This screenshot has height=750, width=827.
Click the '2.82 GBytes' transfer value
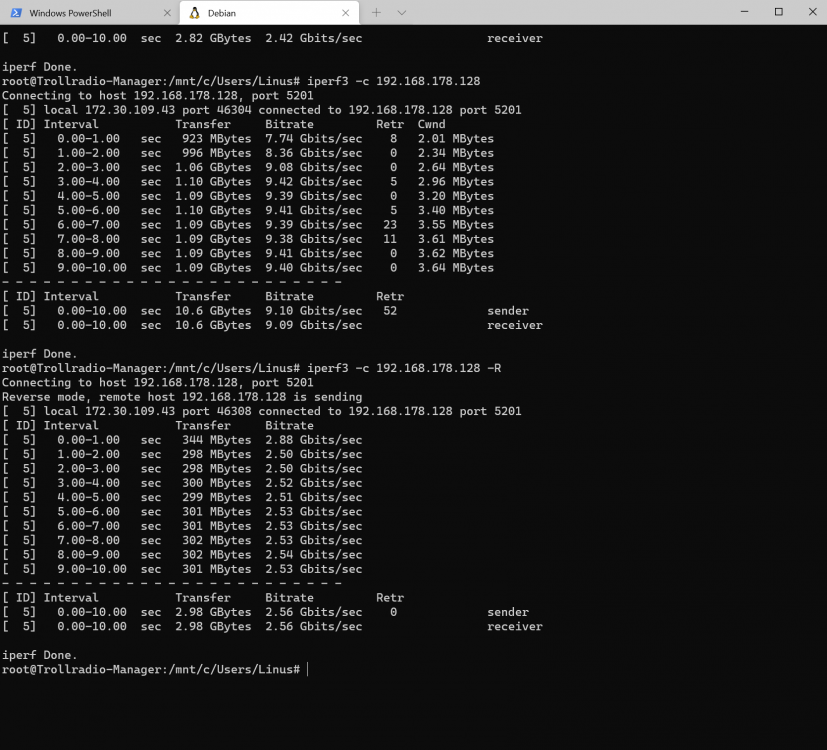[213, 38]
